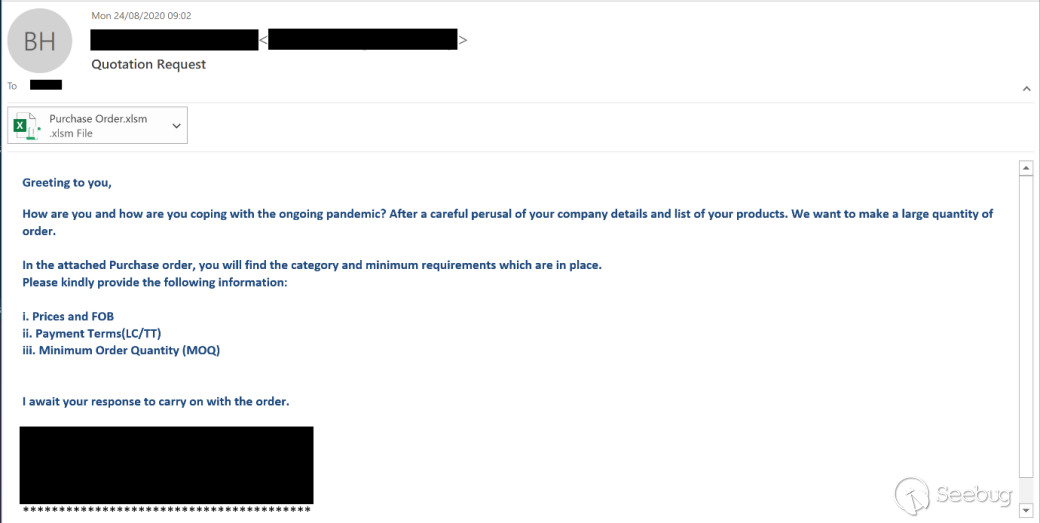
Task: Click the "Payment Terms(LC/TT)" list item
Action: pos(92,333)
